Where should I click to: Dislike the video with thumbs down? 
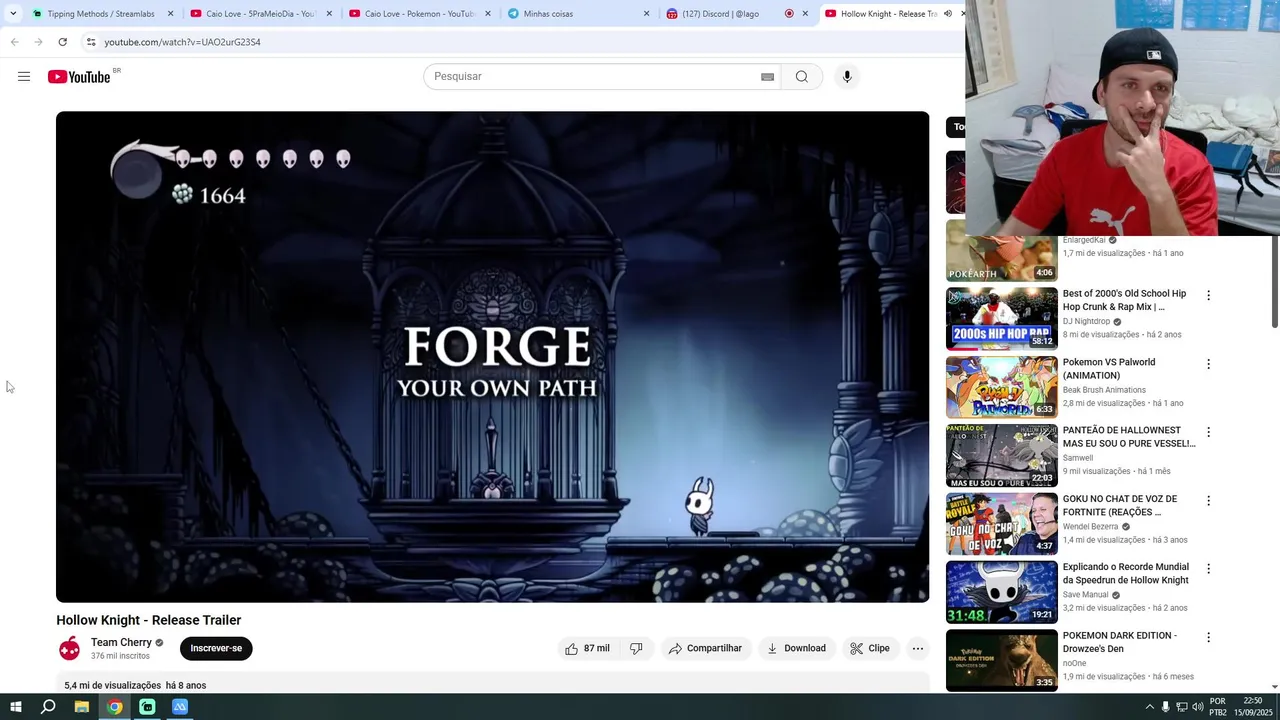636,648
